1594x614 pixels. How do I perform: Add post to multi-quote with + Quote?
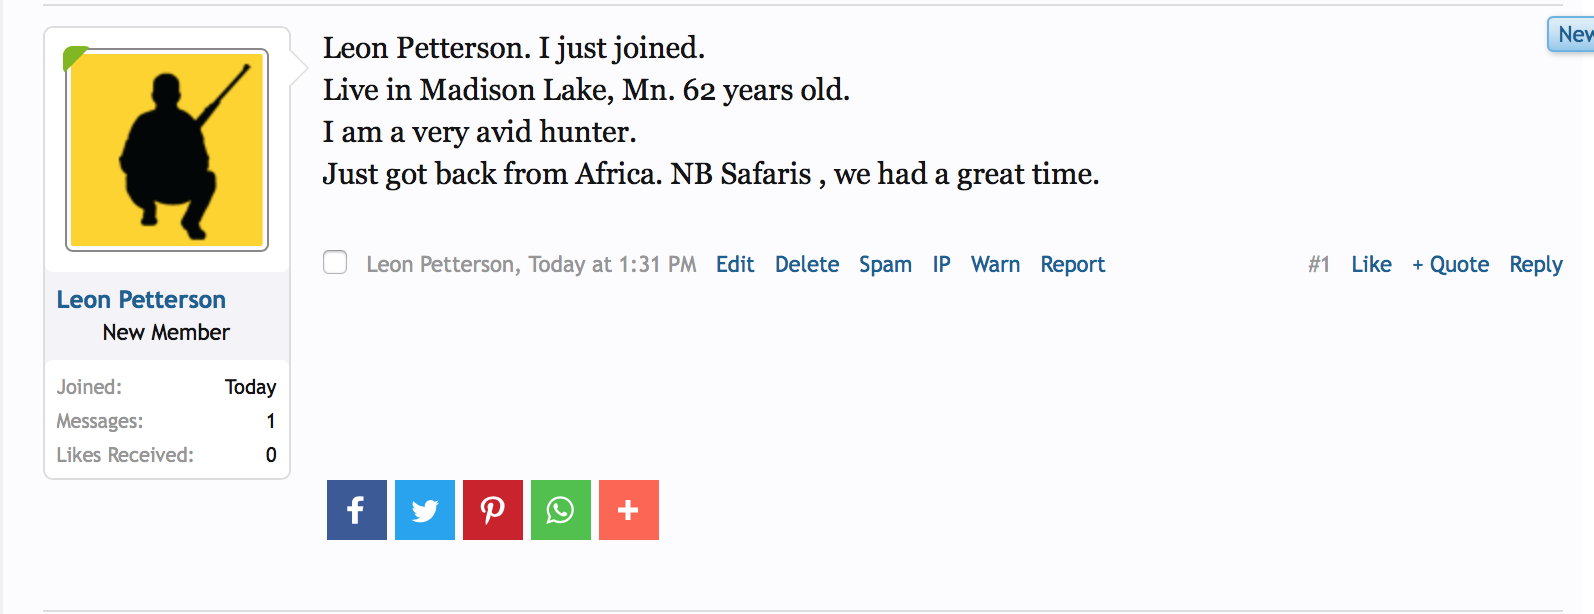pos(1450,265)
